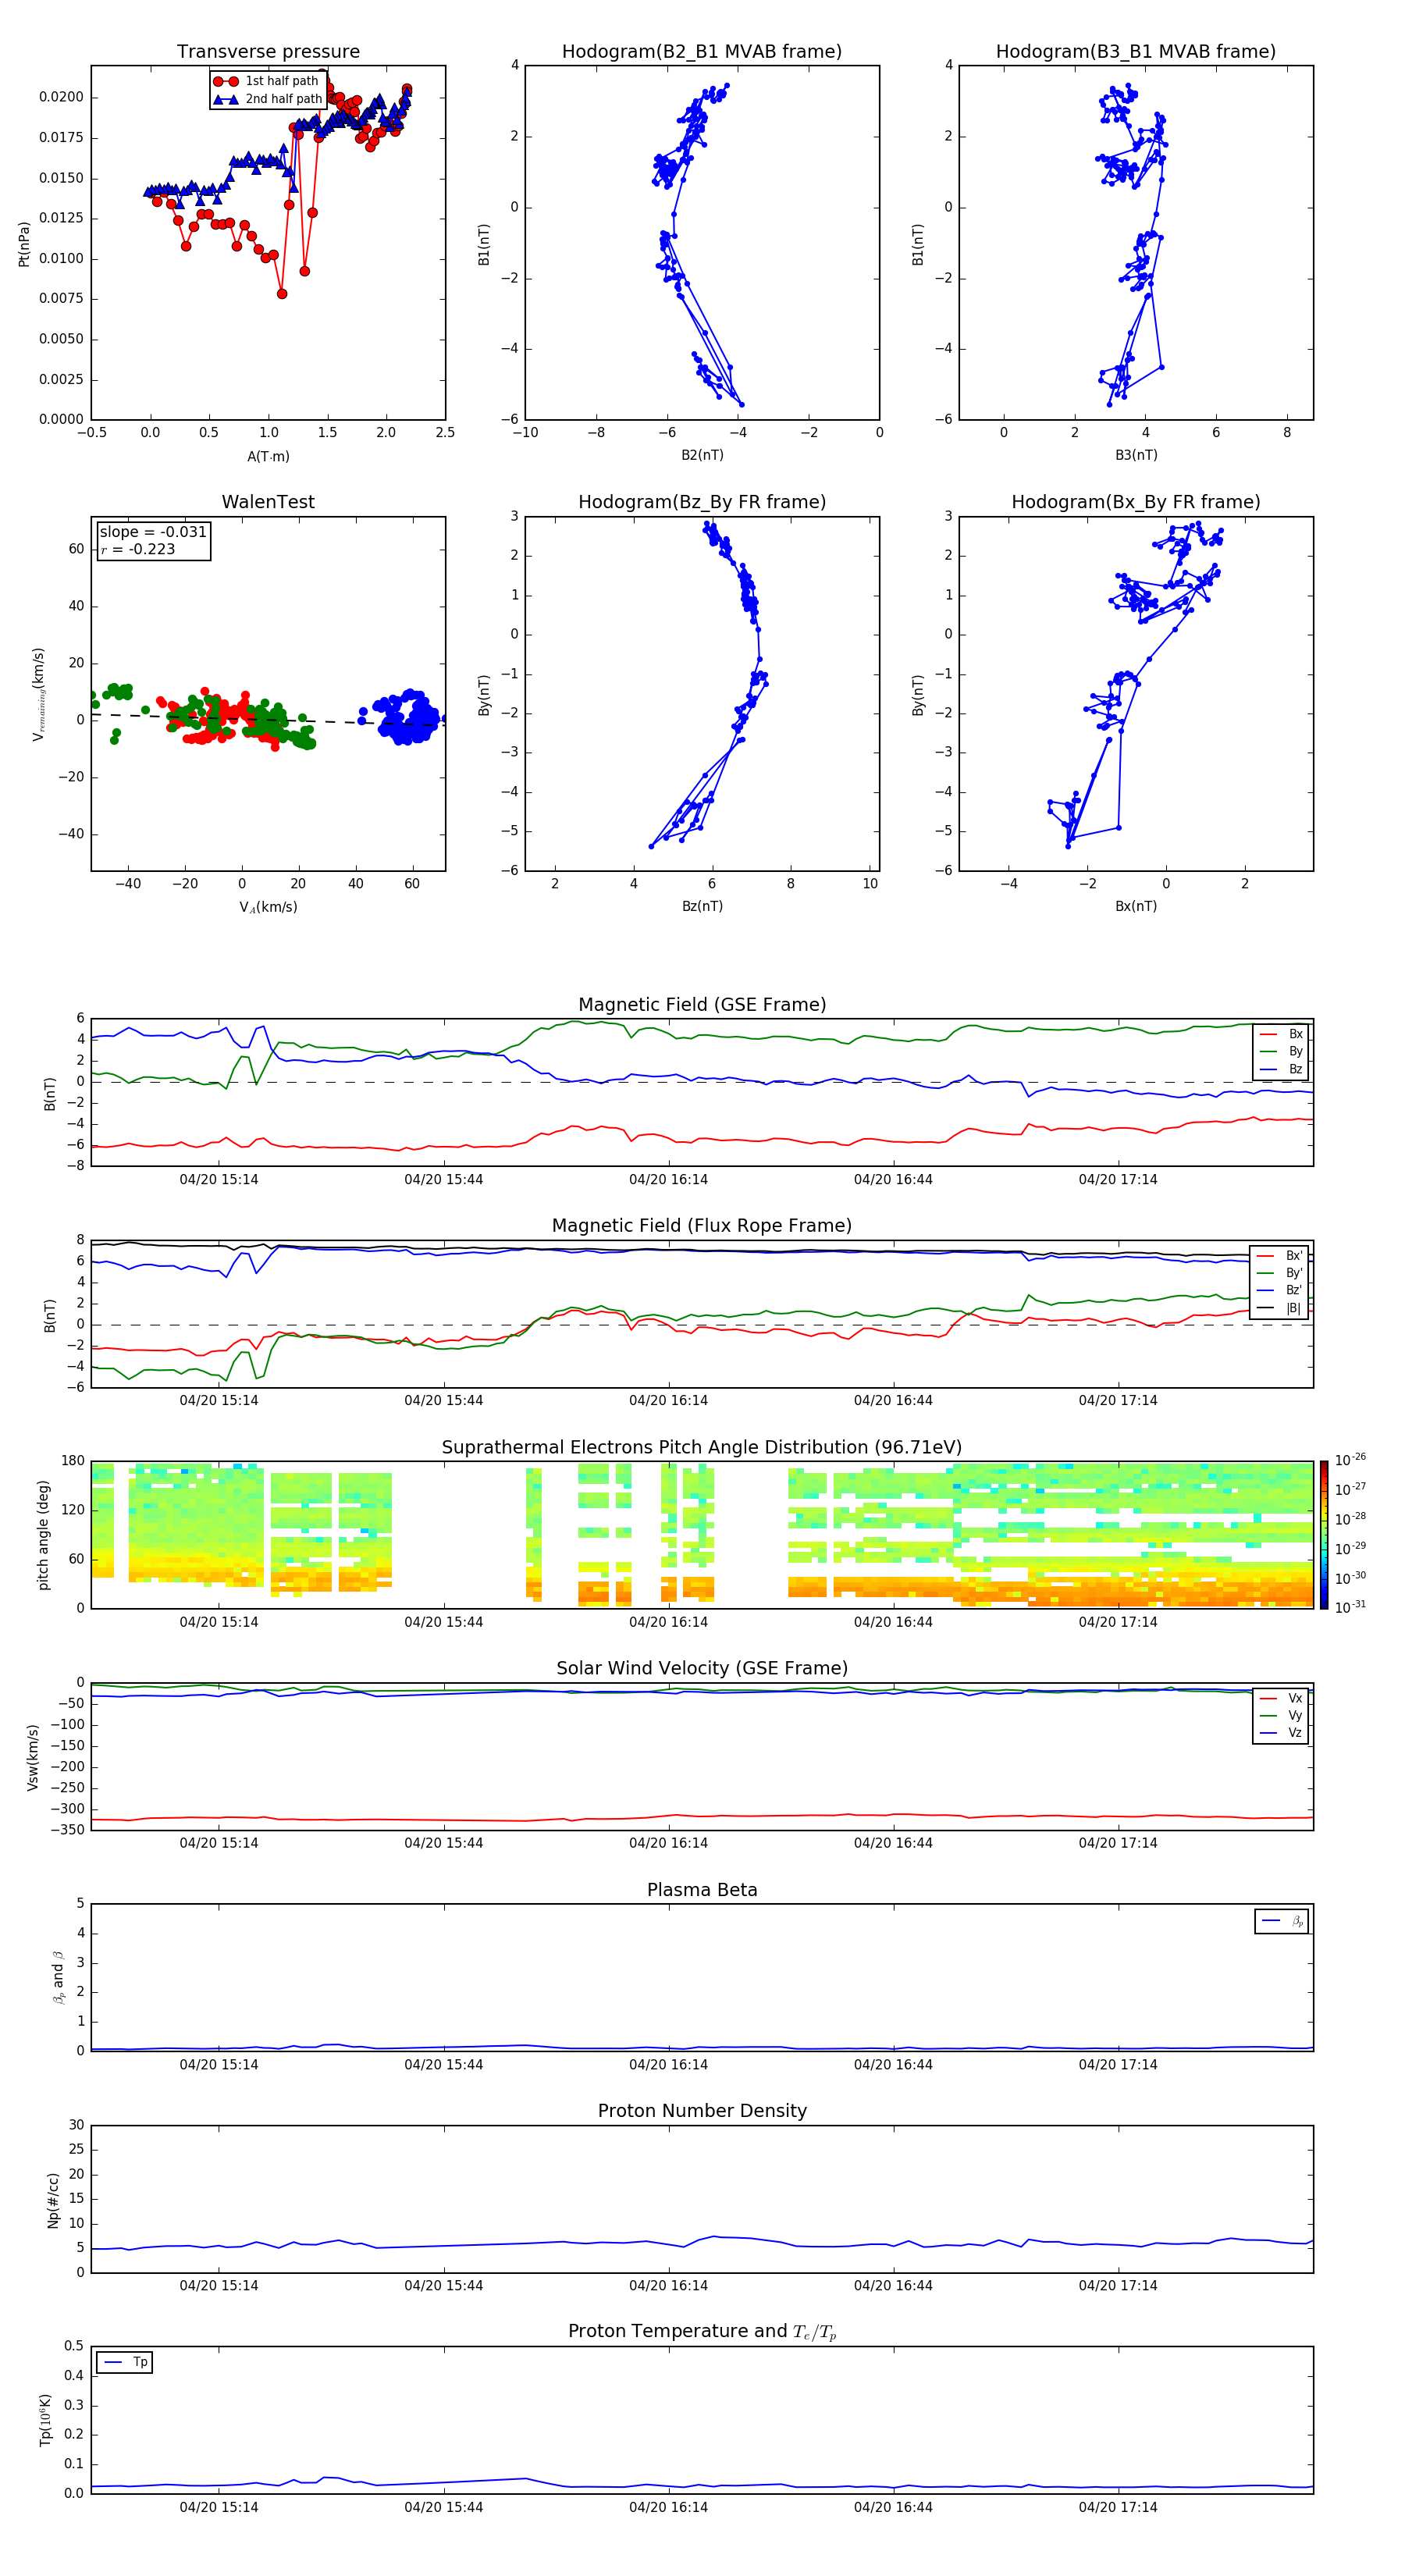This screenshot has width=1405, height=2576.
Task: Click the "B2(nT)" axis label
Action: 702,455
